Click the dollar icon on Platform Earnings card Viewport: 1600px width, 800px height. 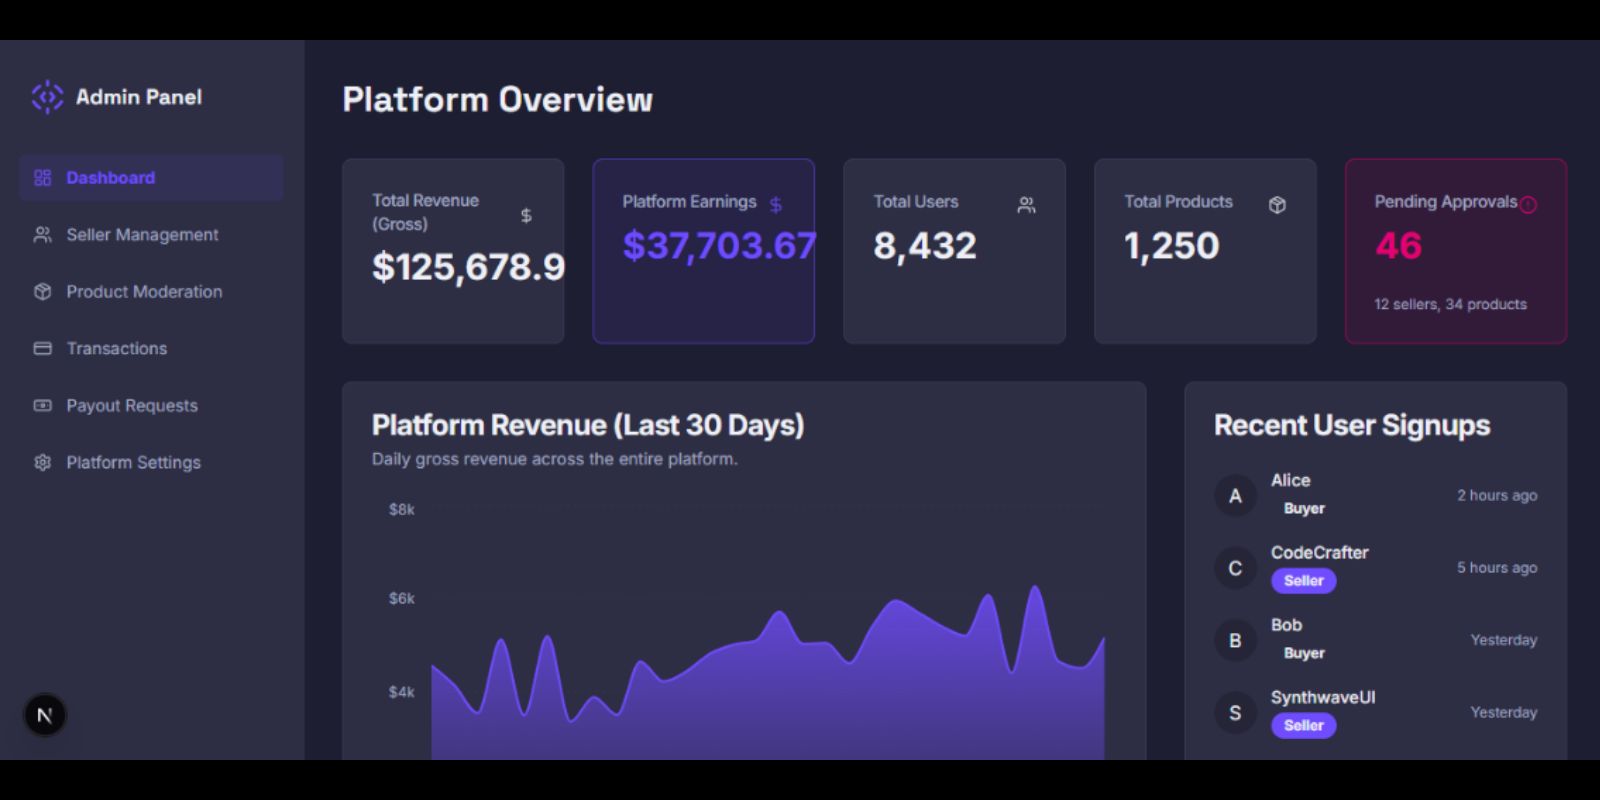(776, 205)
